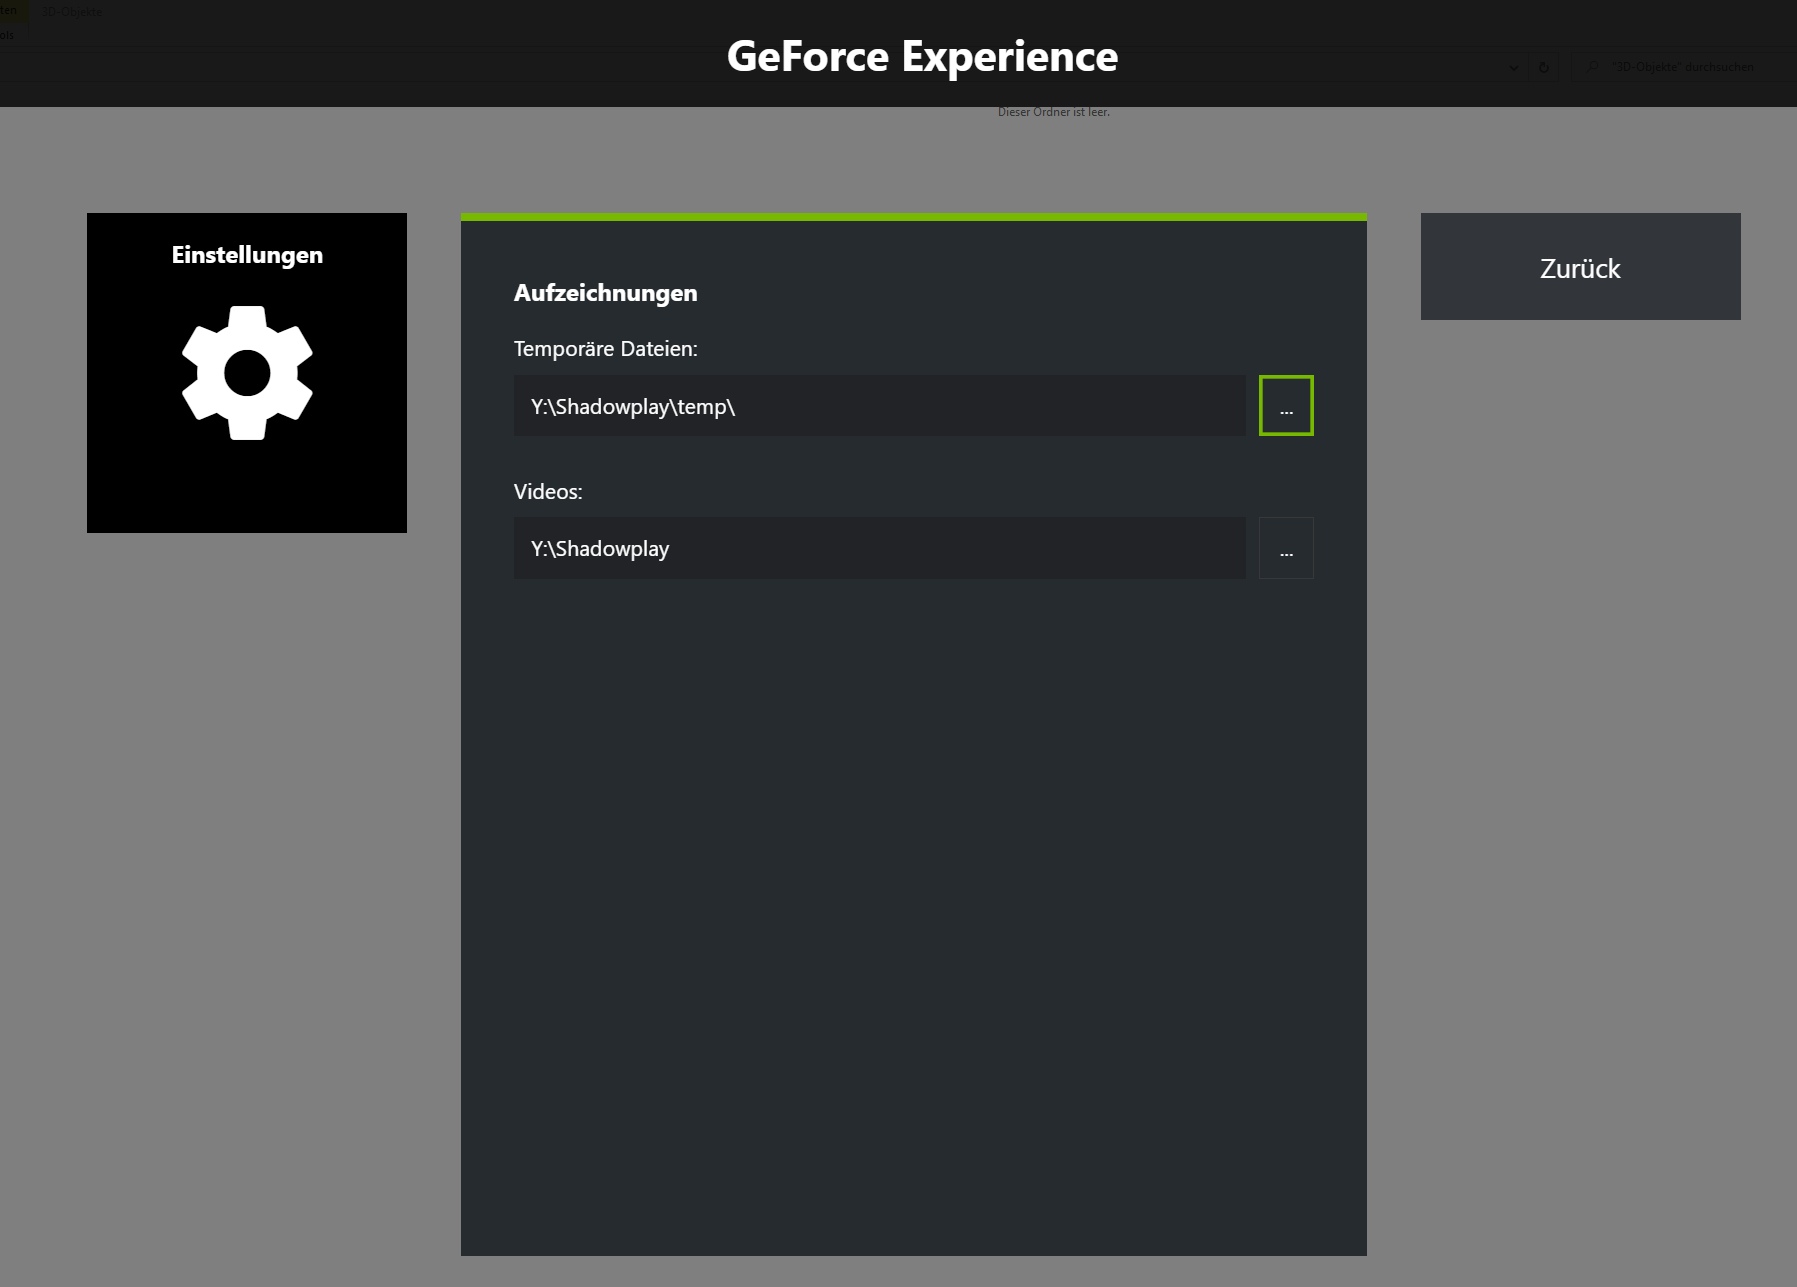Image resolution: width=1797 pixels, height=1287 pixels.
Task: Click the Videos label
Action: point(548,492)
